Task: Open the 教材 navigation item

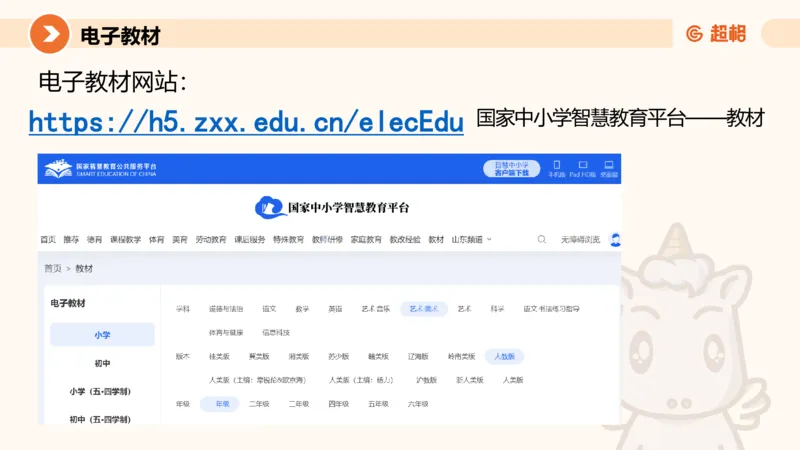Action: point(436,239)
